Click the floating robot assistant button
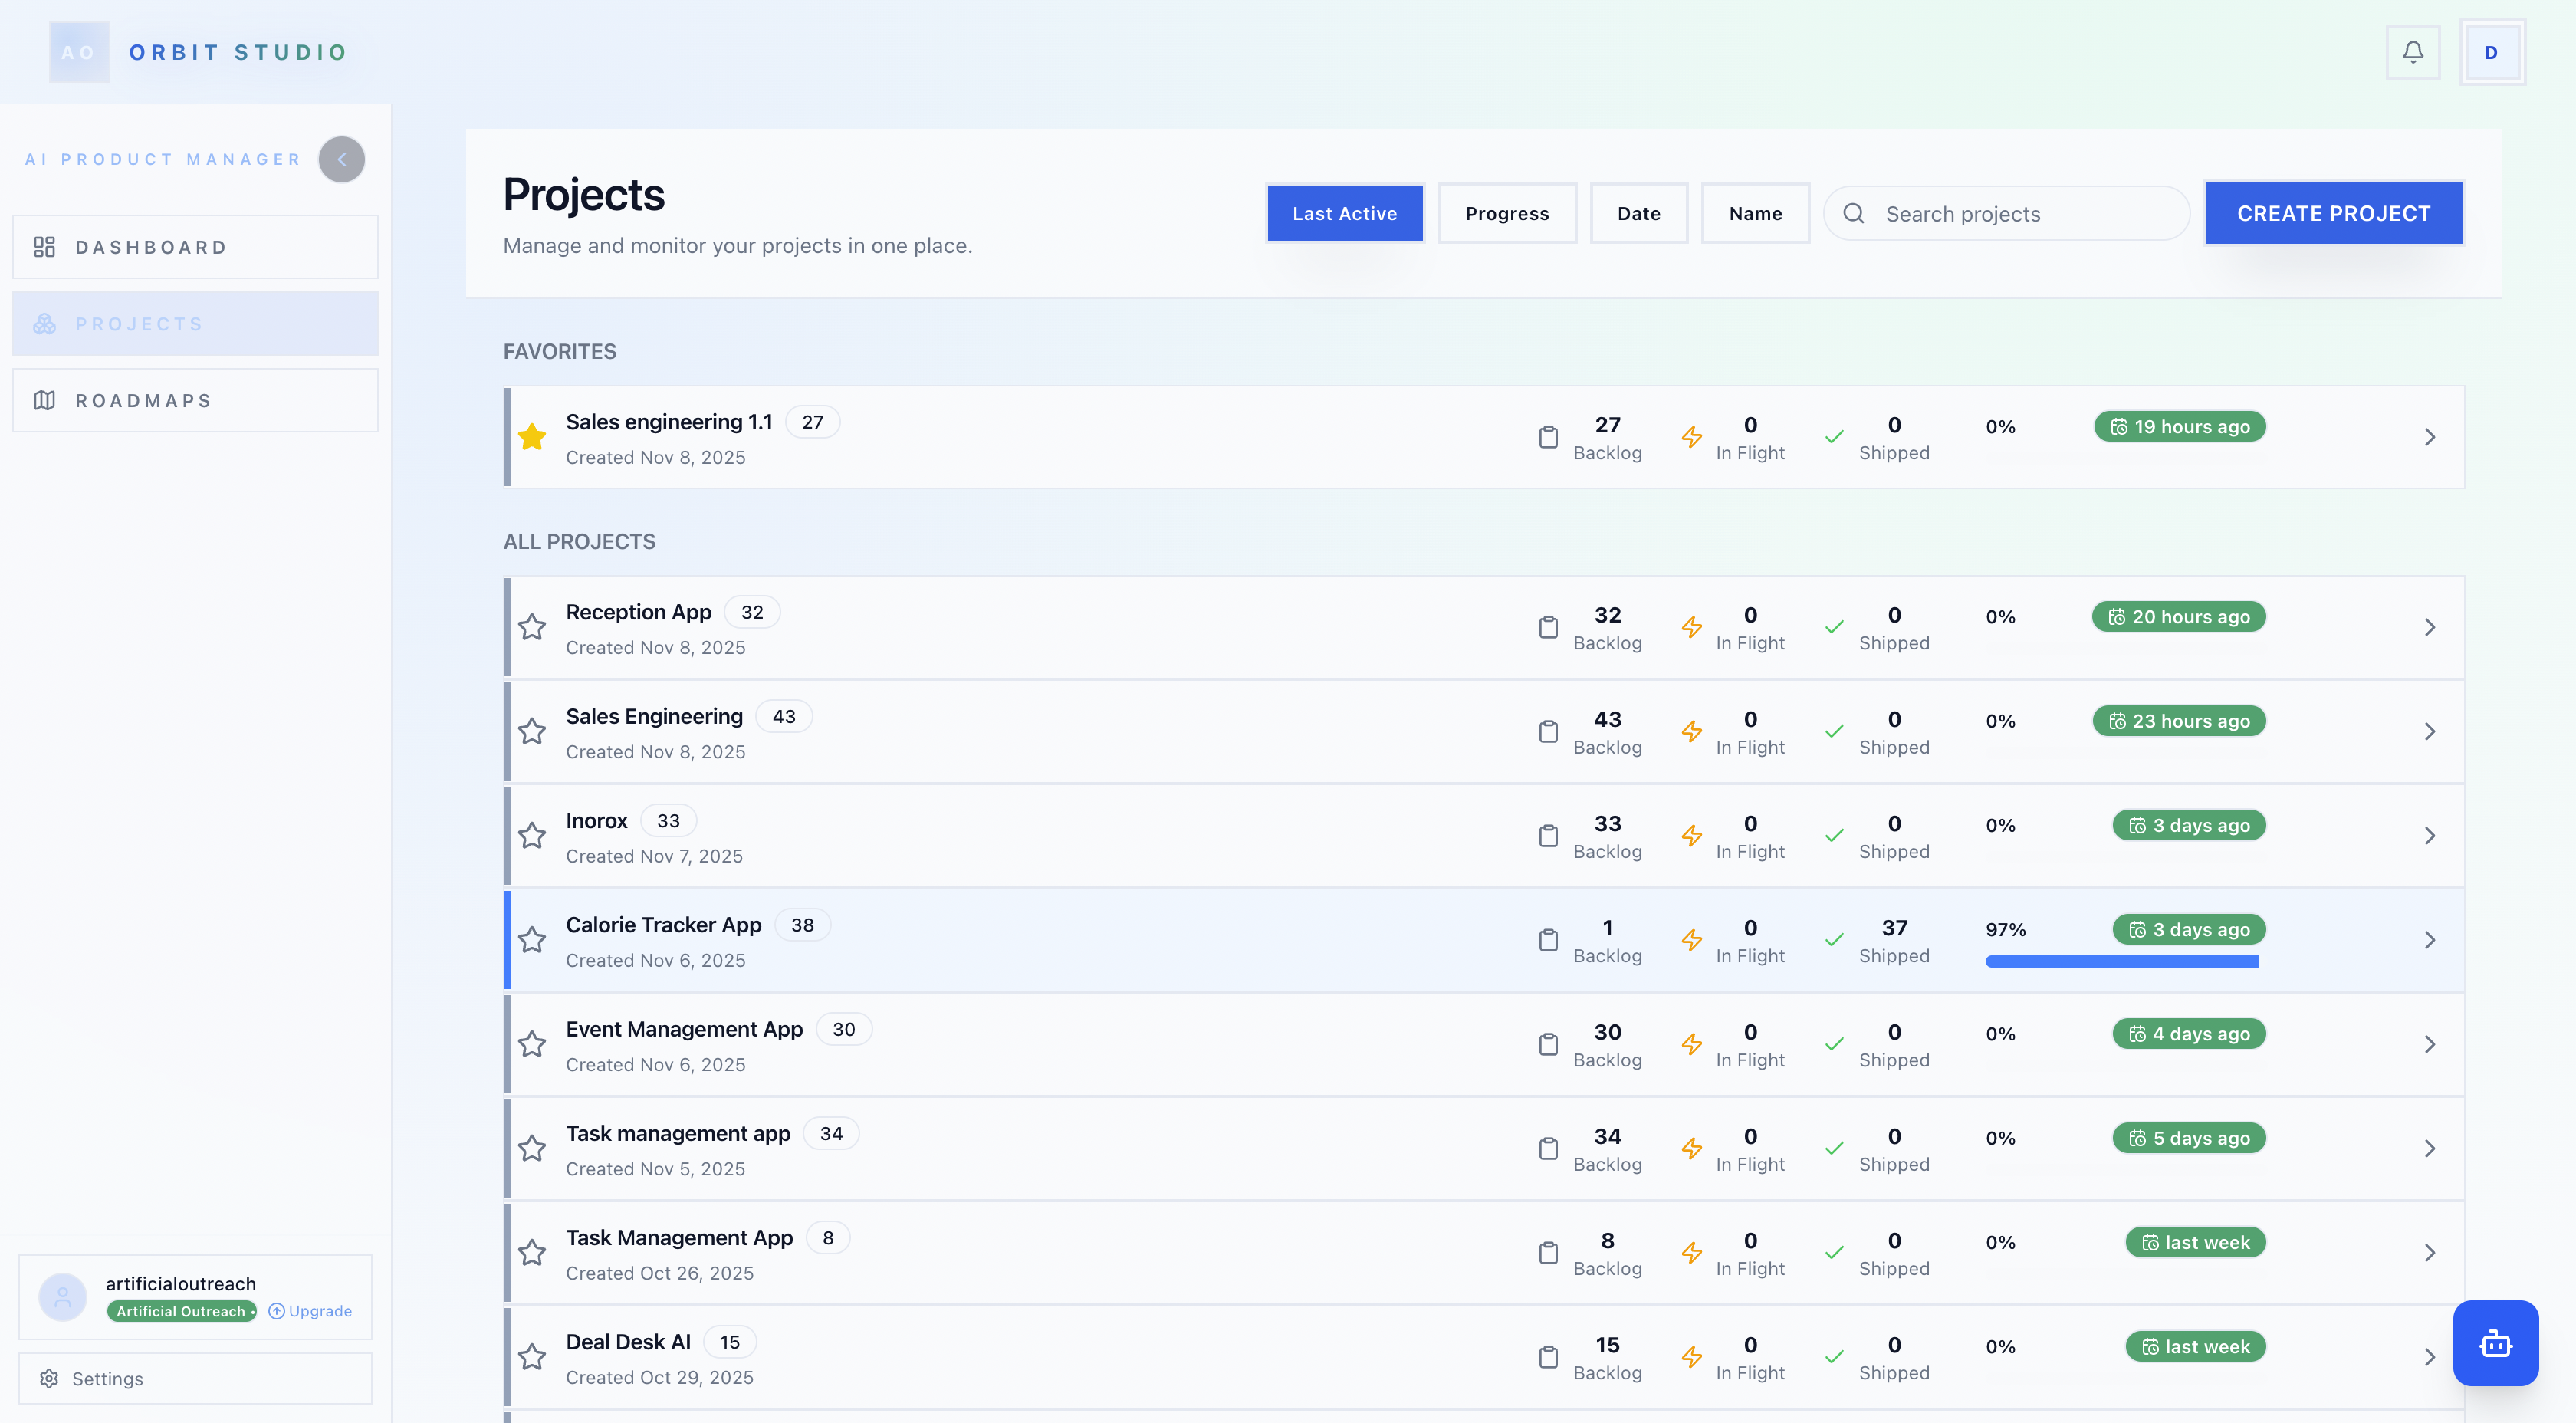The width and height of the screenshot is (2576, 1423). (2496, 1343)
